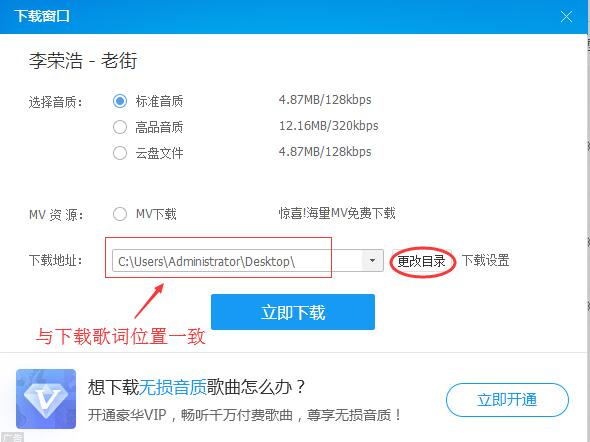Click the 立即开通 VIP button
The width and height of the screenshot is (590, 442).
click(x=507, y=399)
